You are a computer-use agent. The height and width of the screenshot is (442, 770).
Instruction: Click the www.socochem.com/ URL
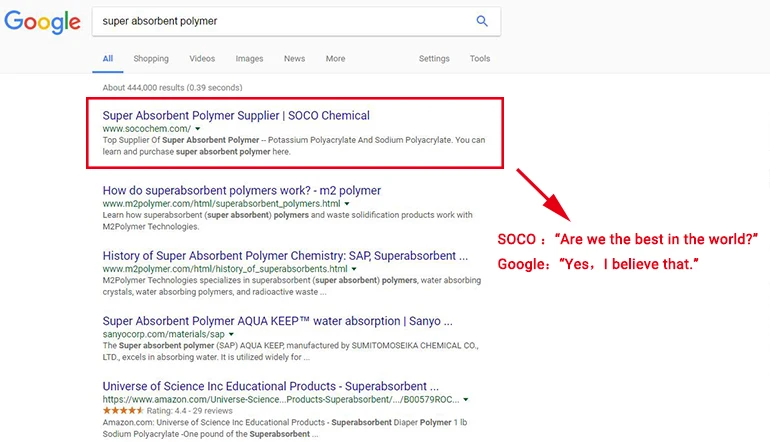pos(147,129)
